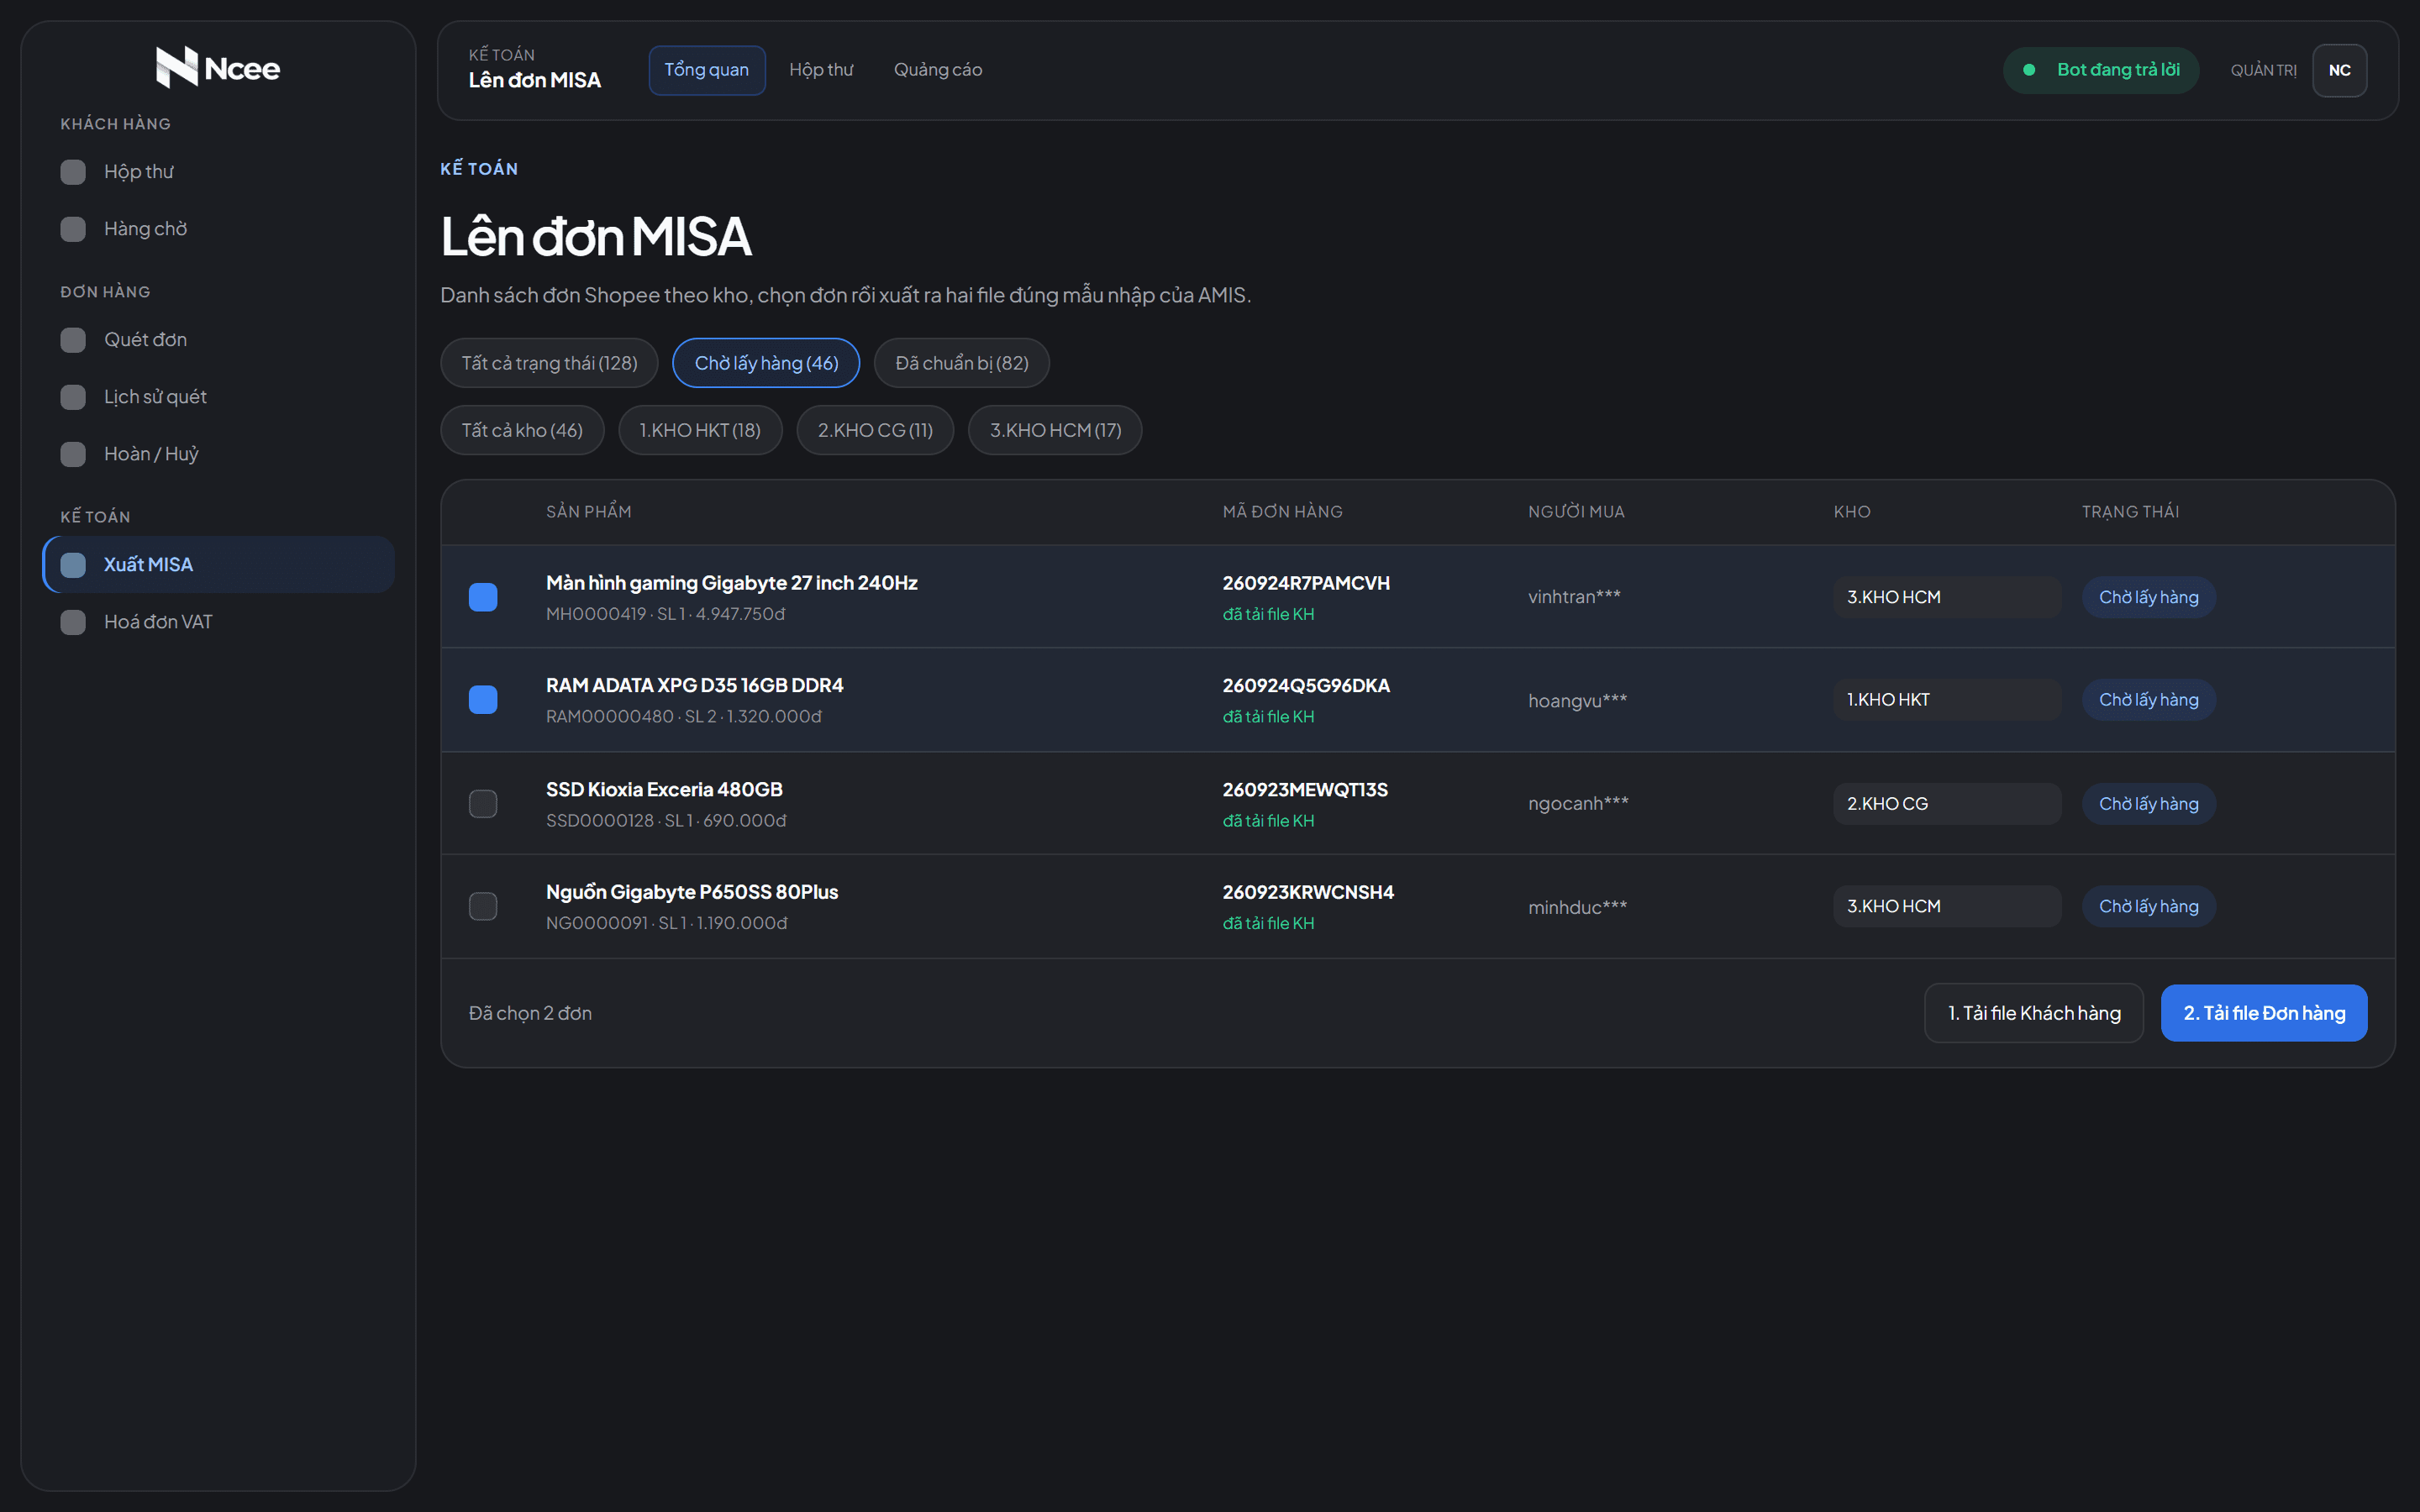Select 2.KHO CG (11) filter

pos(875,430)
